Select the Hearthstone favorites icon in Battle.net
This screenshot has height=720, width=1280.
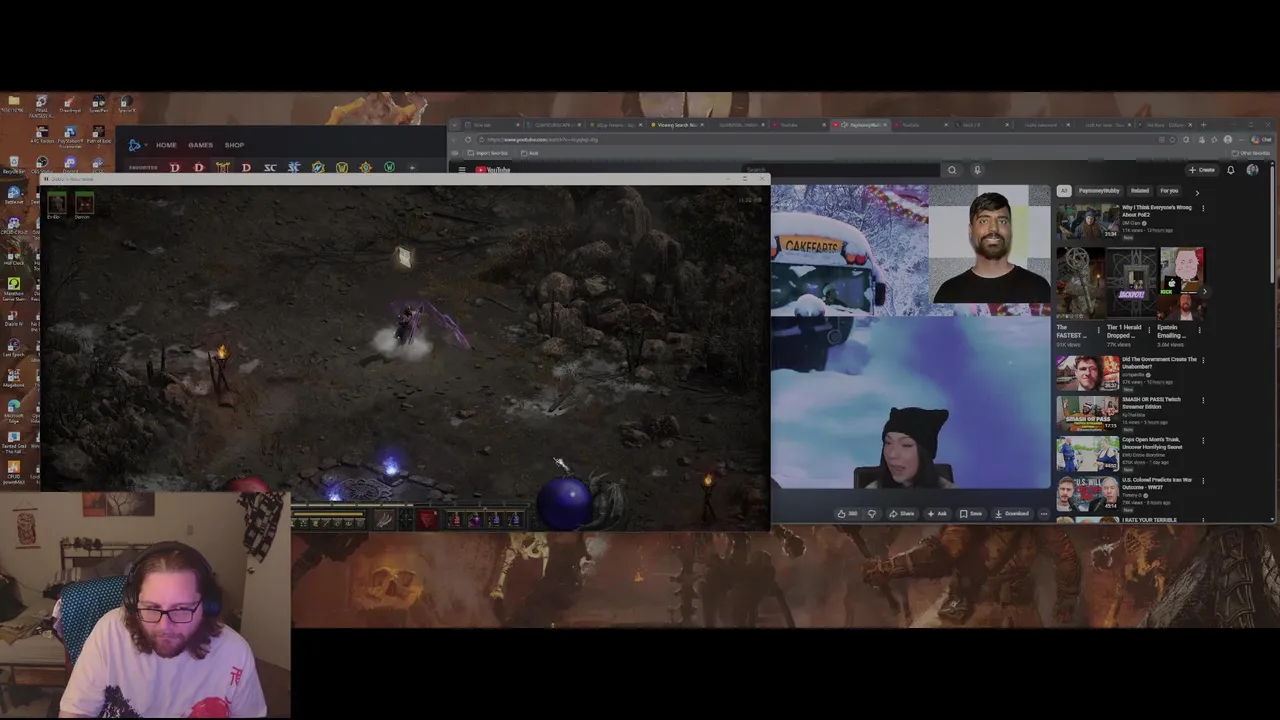tap(366, 167)
